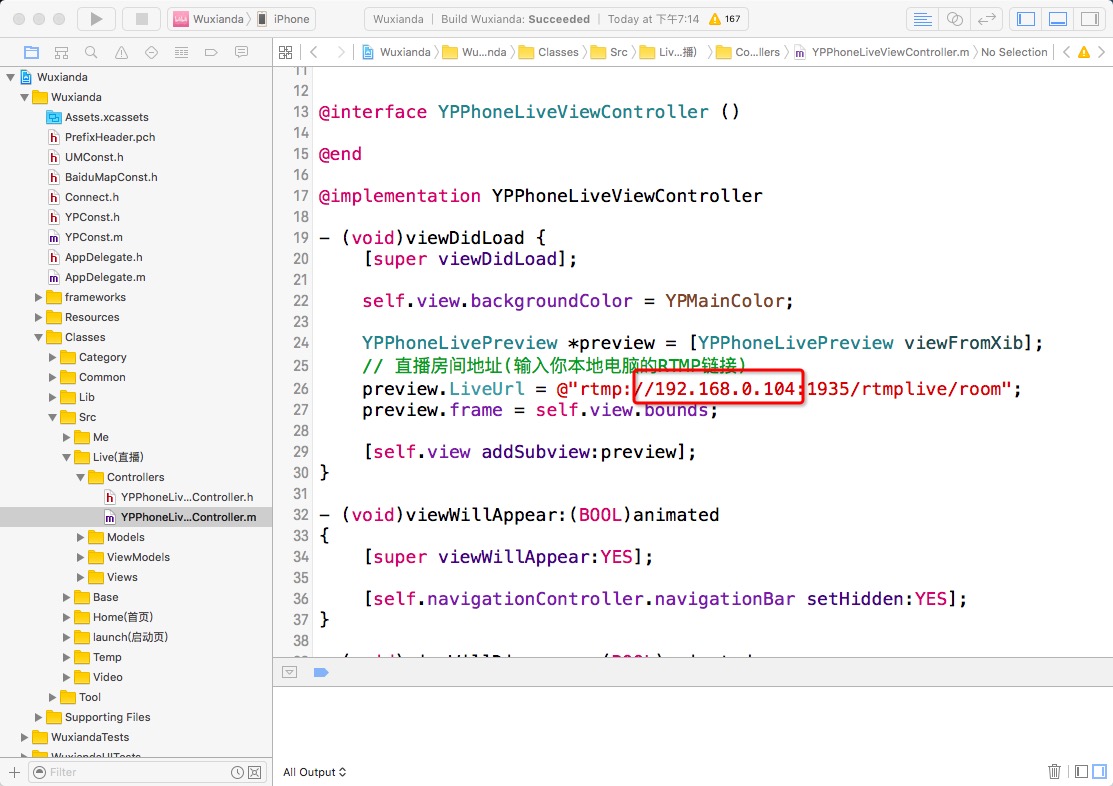This screenshot has height=786, width=1113.
Task: Show the Breakpoint navigator
Action: click(211, 52)
